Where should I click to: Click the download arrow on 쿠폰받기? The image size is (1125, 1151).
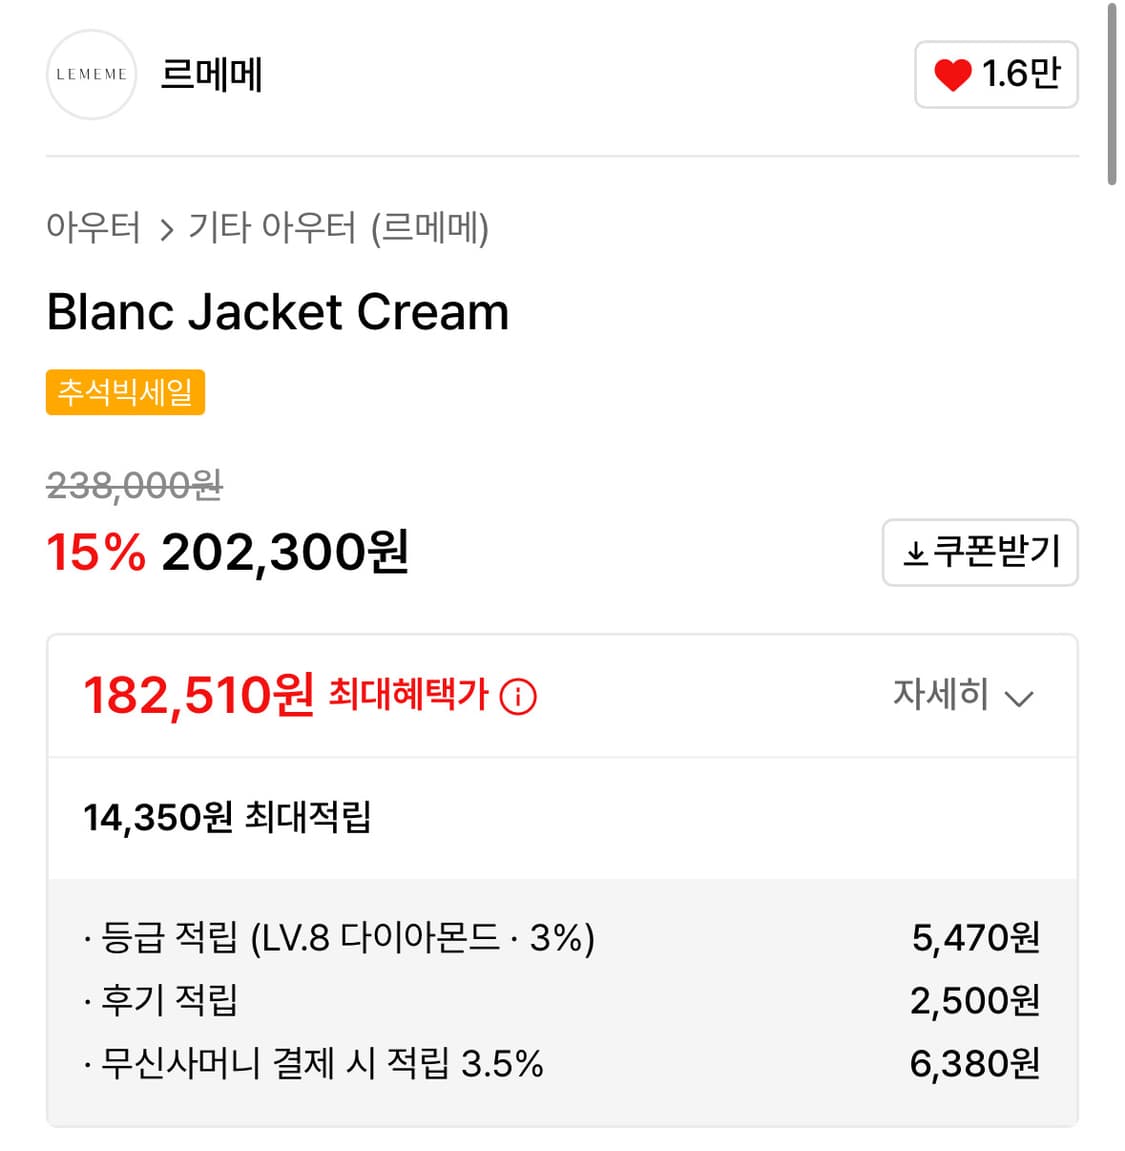[x=915, y=553]
